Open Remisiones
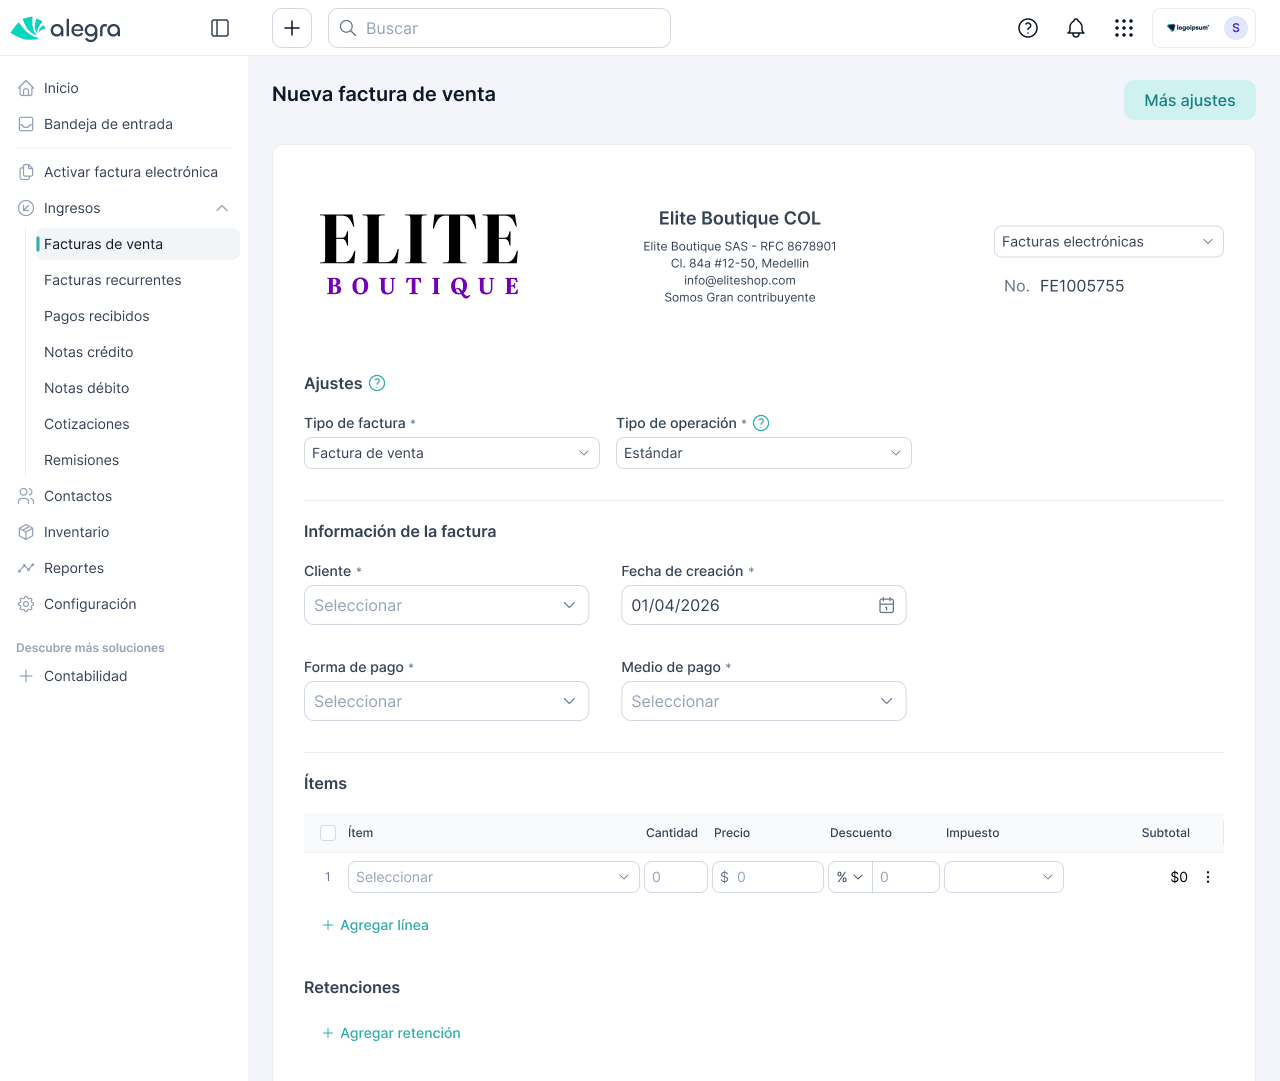The height and width of the screenshot is (1081, 1280). [138, 460]
